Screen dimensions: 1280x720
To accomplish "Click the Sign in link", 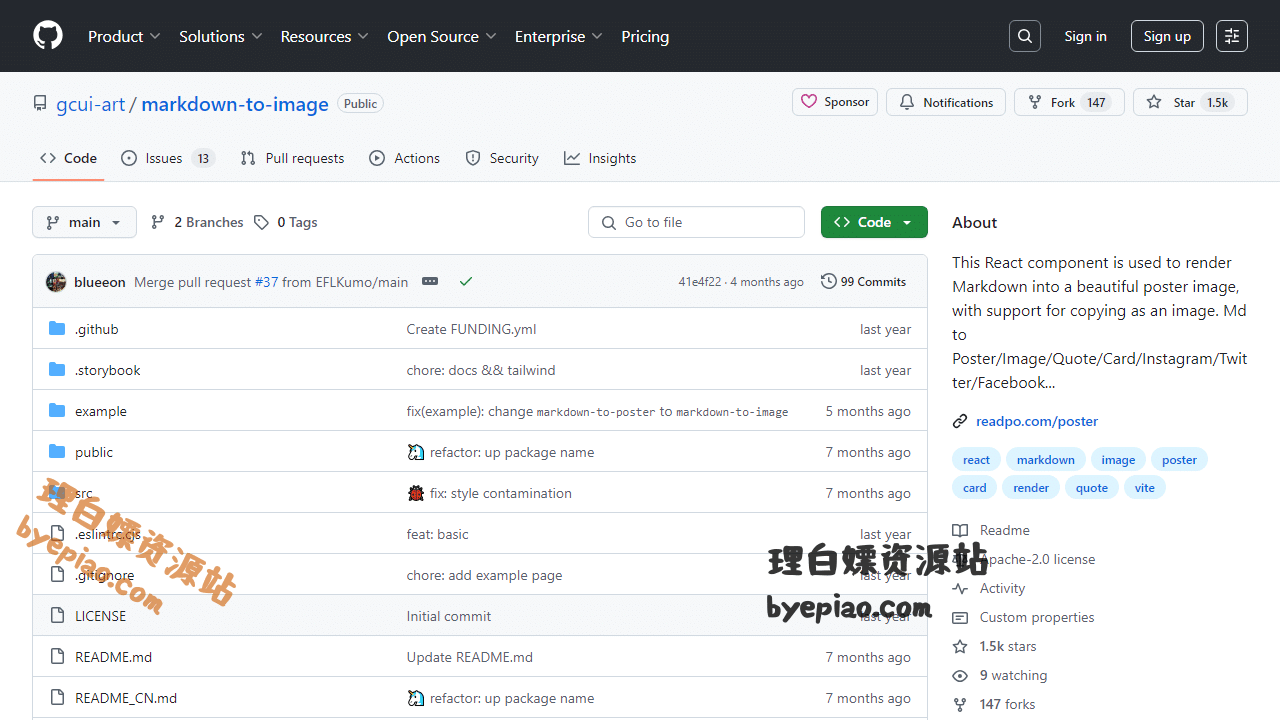I will point(1085,36).
